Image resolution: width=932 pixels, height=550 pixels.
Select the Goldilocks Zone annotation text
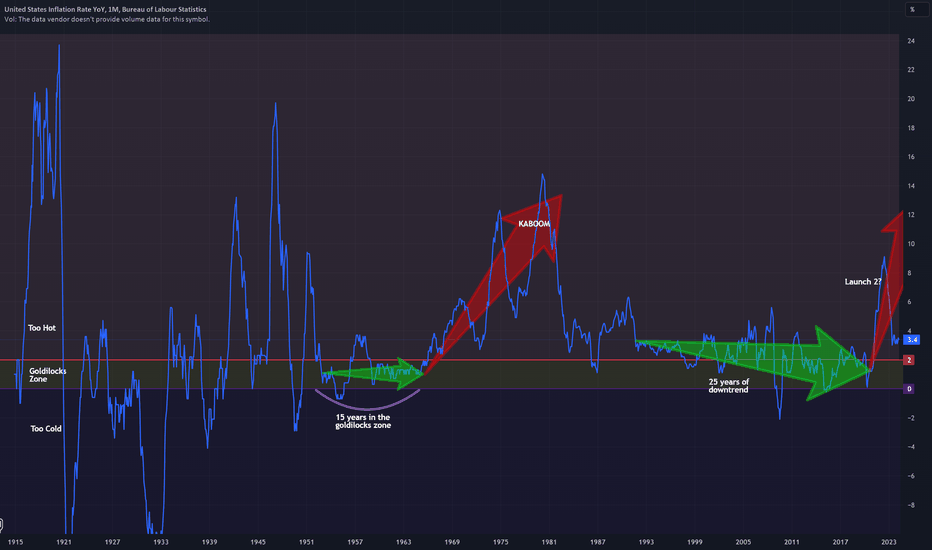(x=48, y=375)
